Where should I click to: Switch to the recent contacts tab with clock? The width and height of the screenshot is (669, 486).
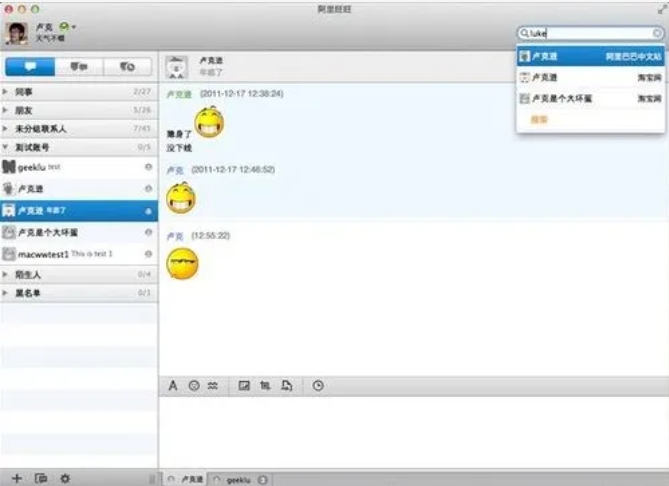(127, 67)
